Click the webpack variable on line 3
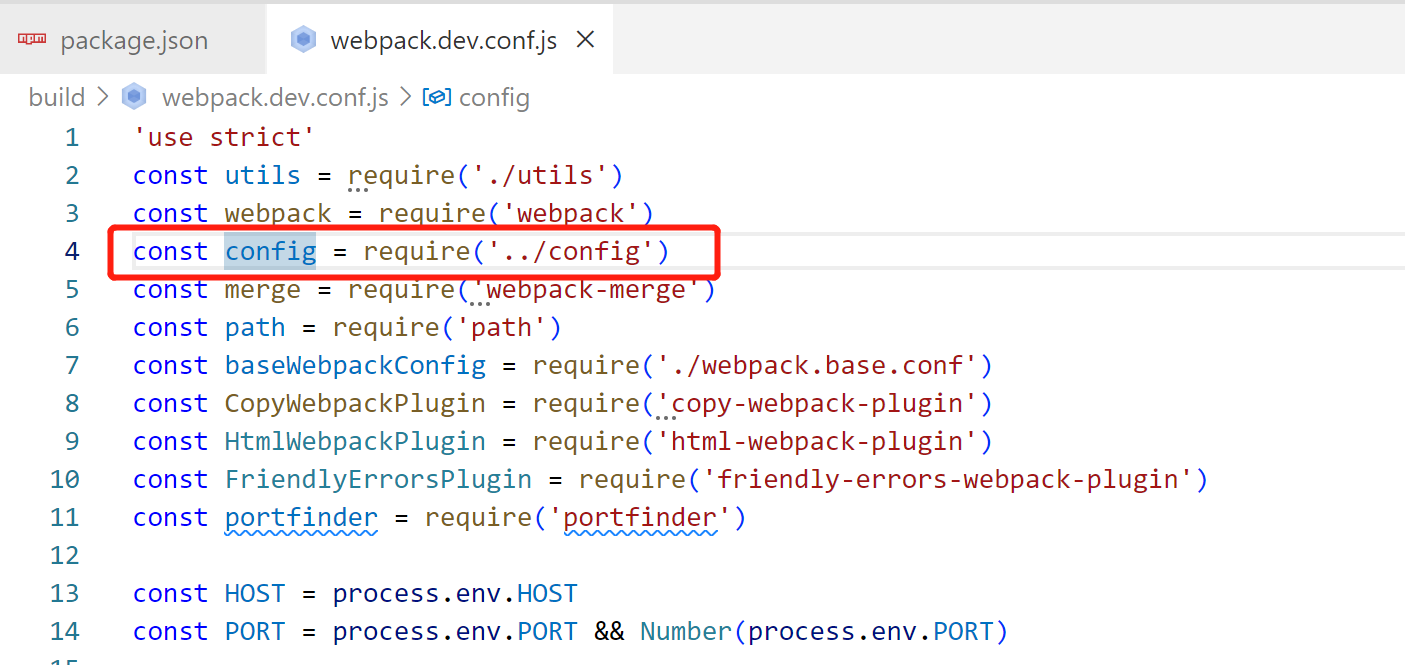 (x=278, y=213)
